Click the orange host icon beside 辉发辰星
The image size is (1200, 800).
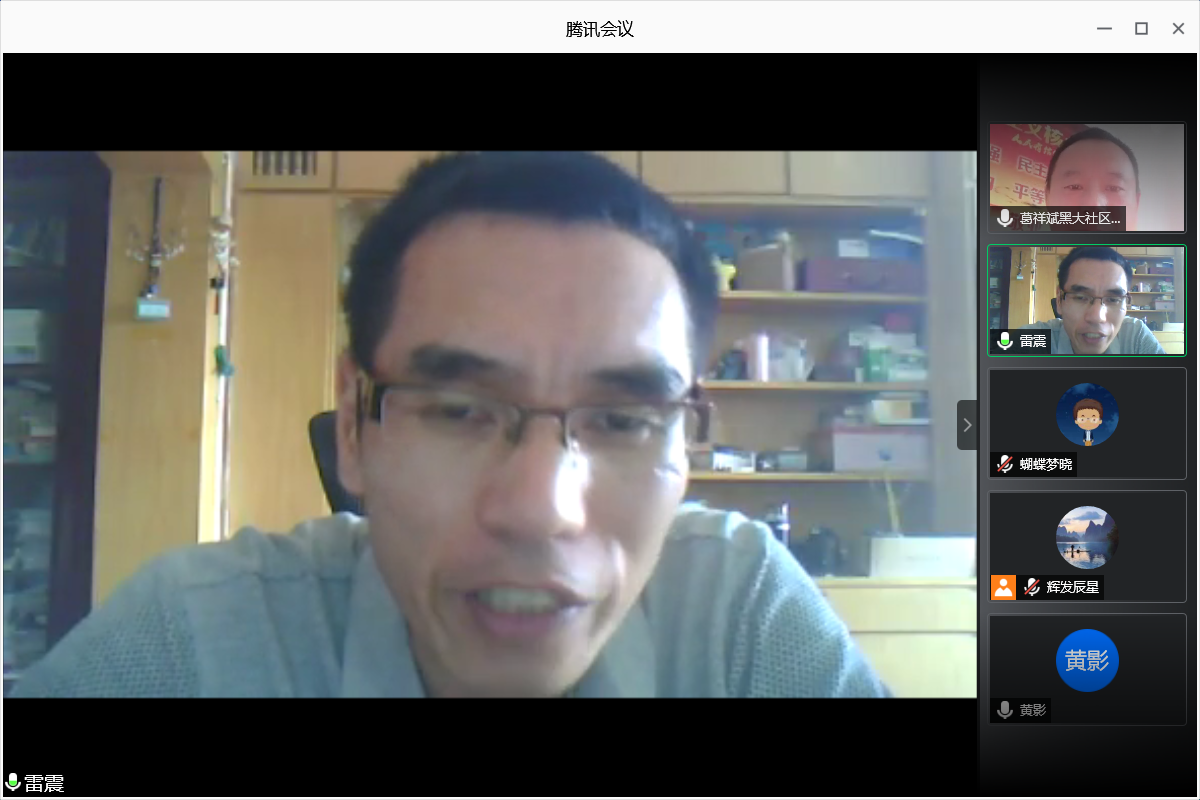pos(1003,587)
